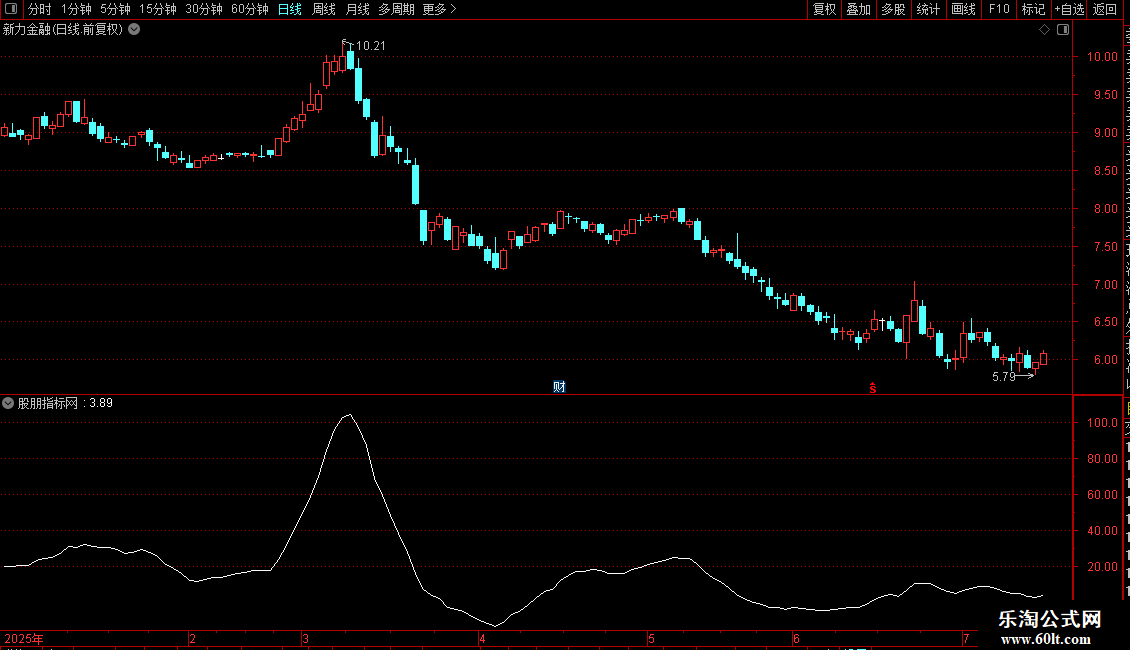This screenshot has width=1130, height=650.
Task: Switch to 周线 weekly chart
Action: pos(324,9)
